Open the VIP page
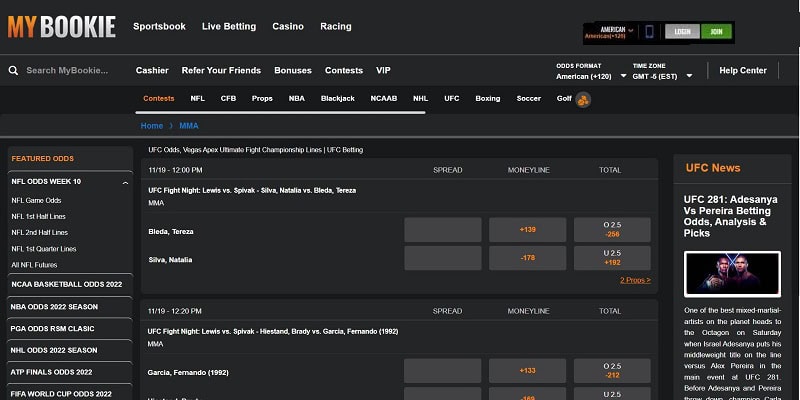This screenshot has height=400, width=800. pos(383,70)
